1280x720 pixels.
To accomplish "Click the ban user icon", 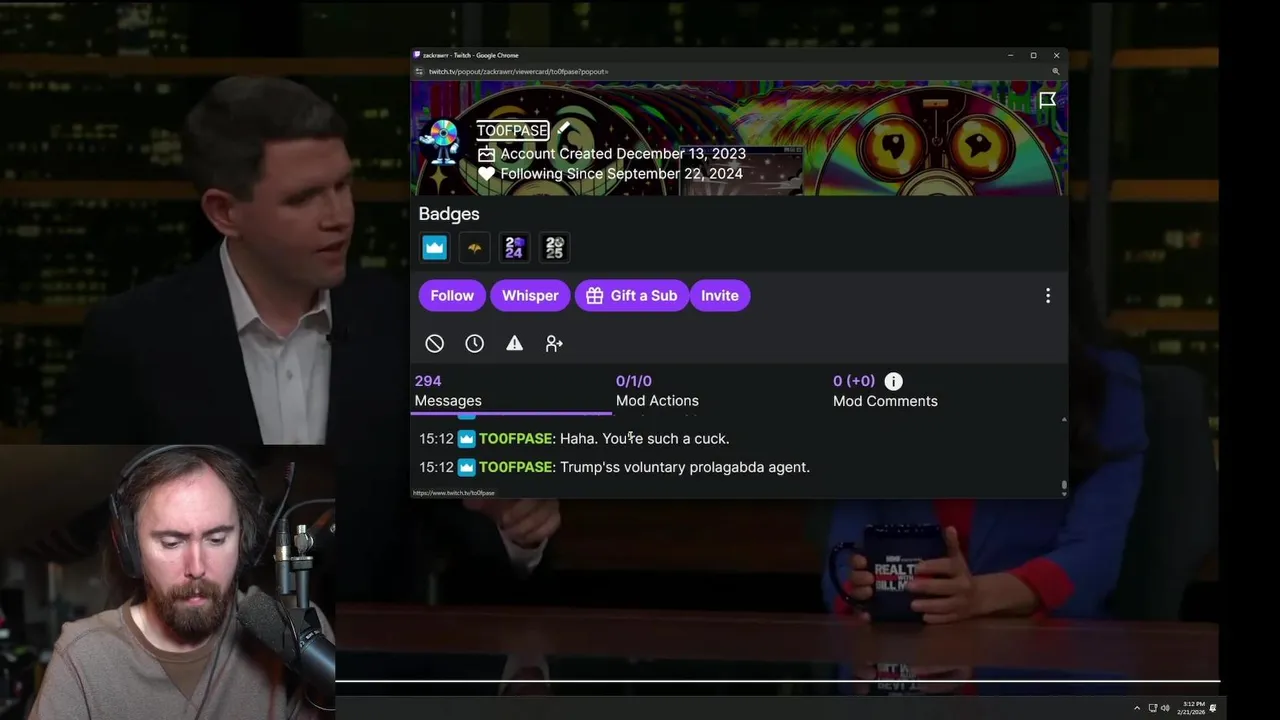I will click(x=434, y=343).
